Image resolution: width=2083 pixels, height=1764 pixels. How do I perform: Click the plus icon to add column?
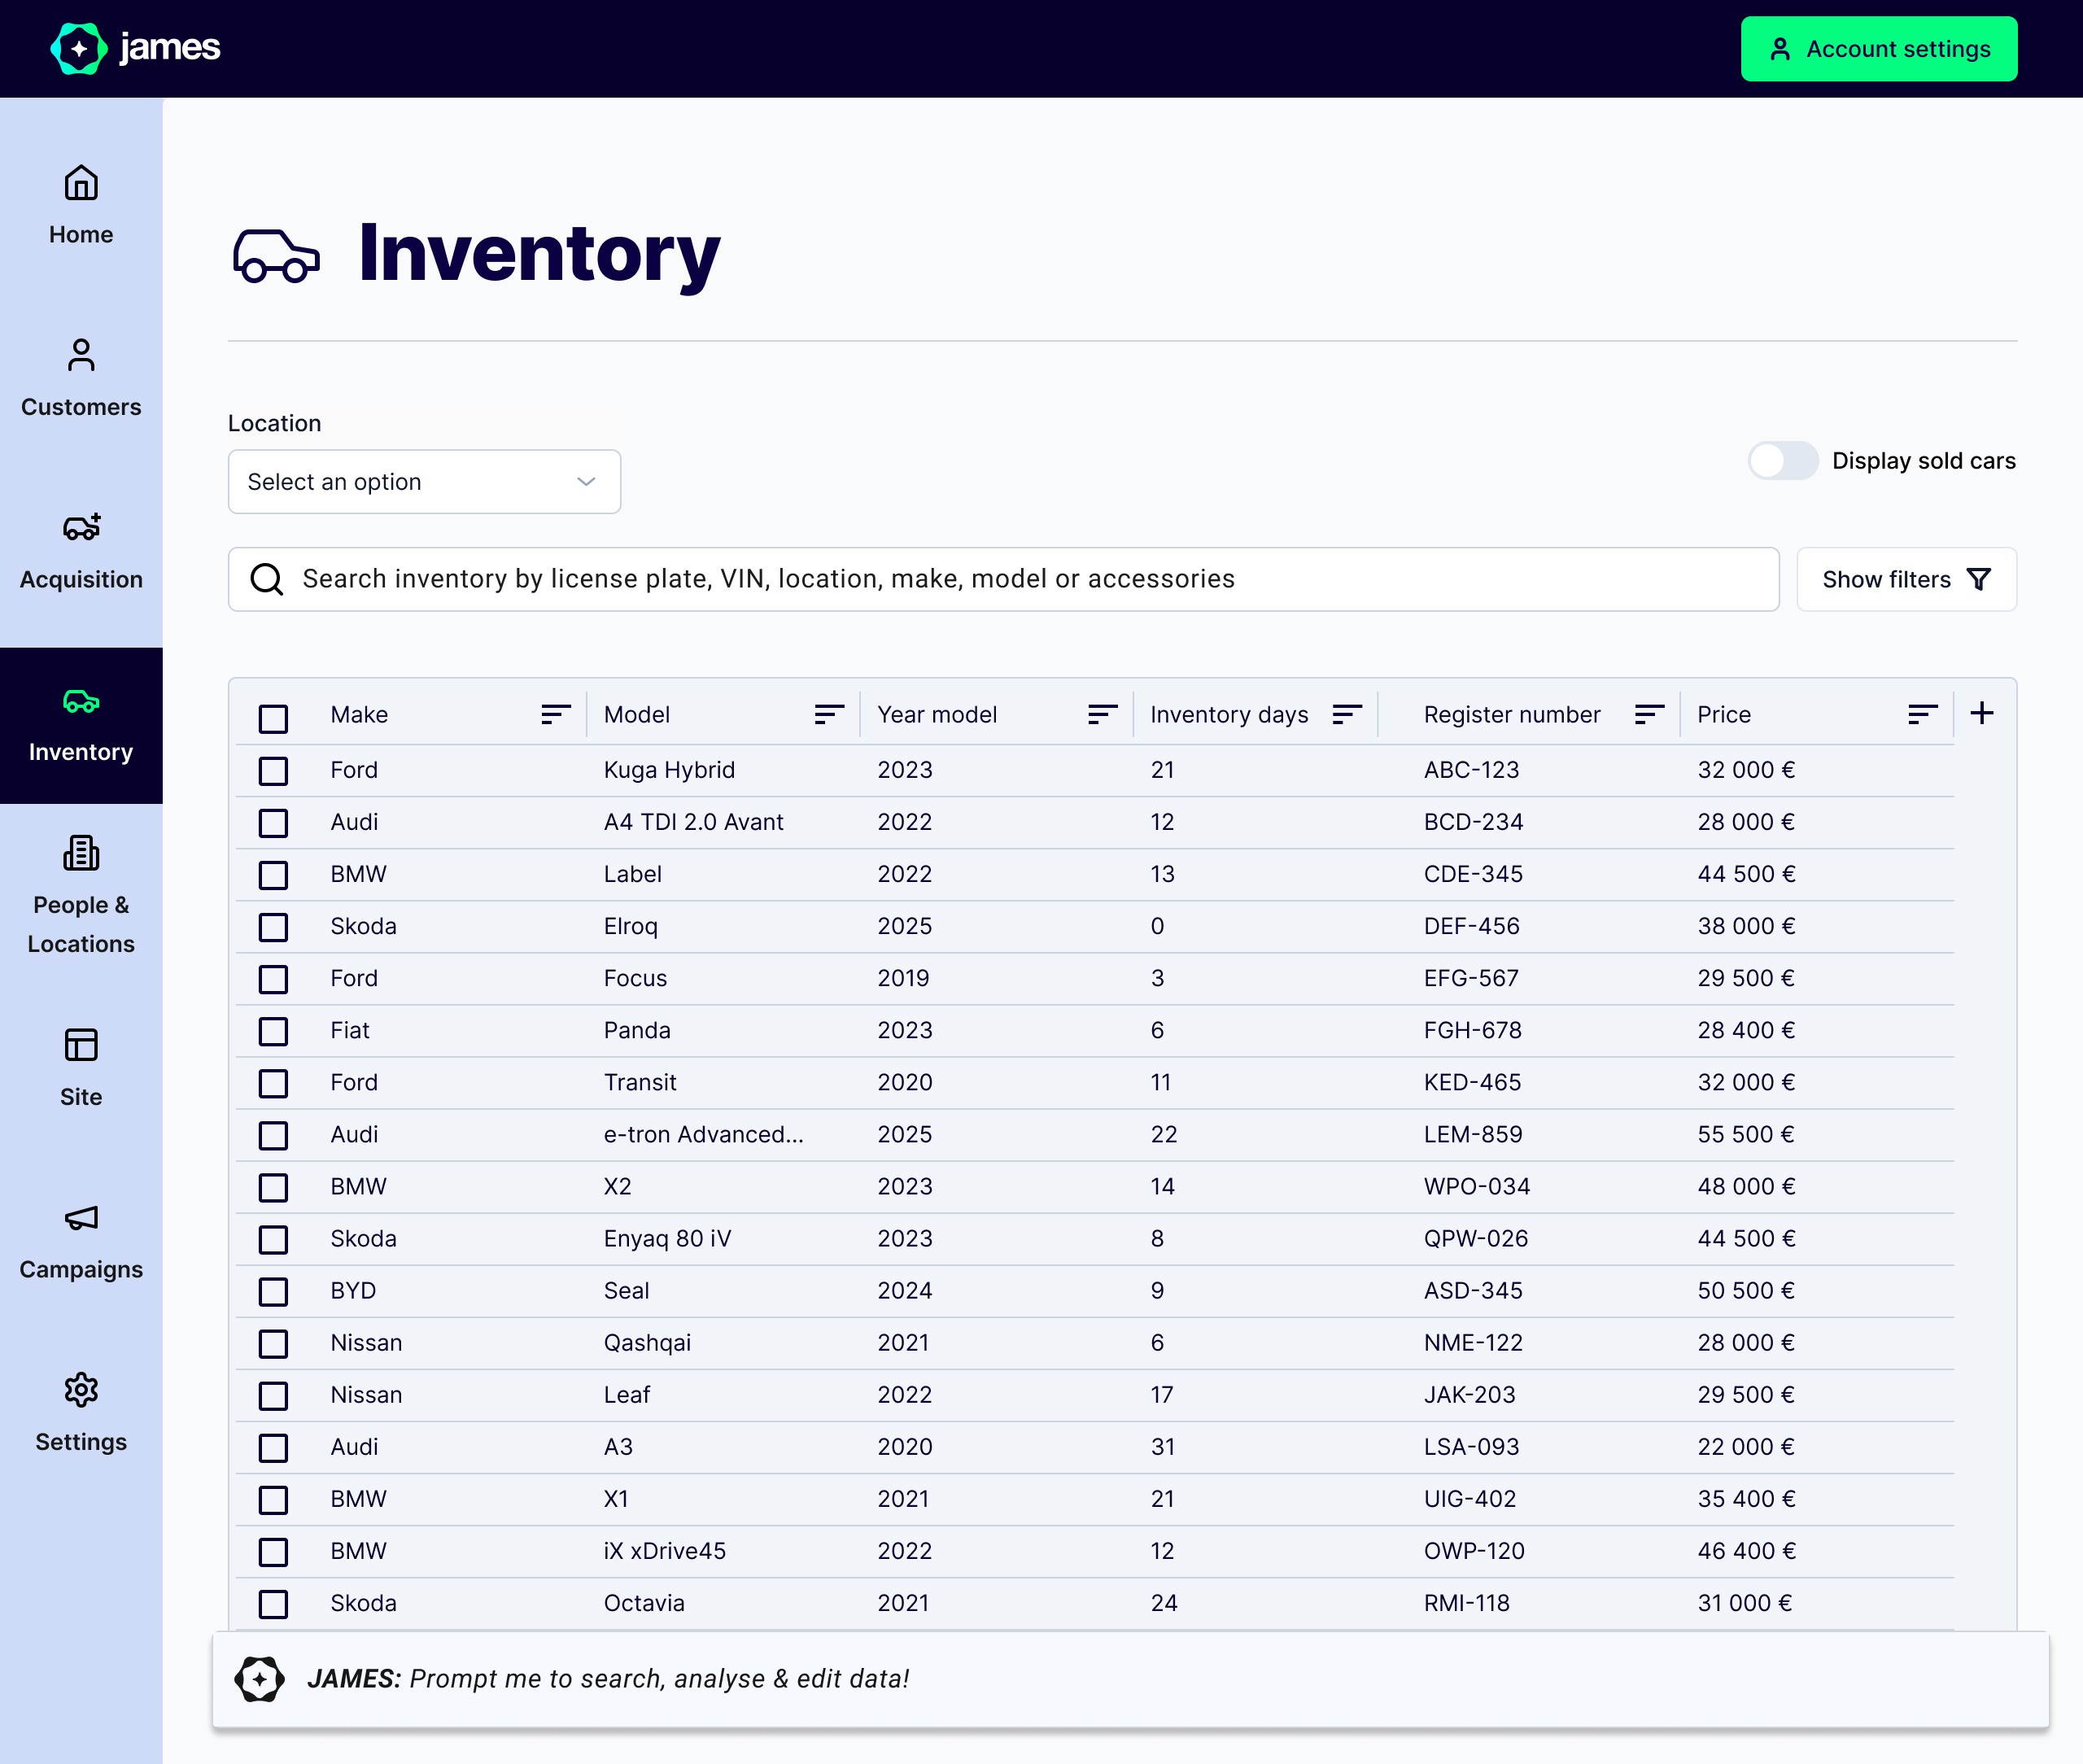[1981, 713]
